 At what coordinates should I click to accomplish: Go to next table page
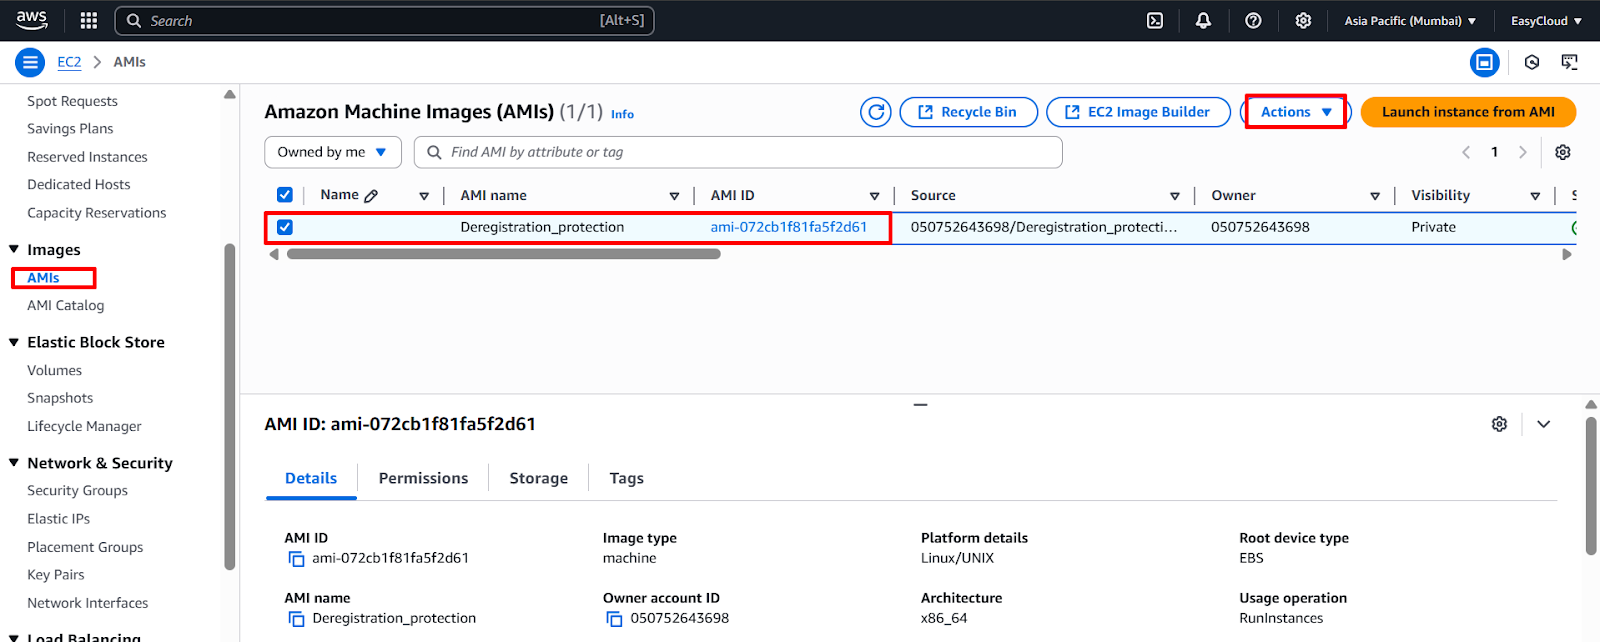click(1523, 152)
